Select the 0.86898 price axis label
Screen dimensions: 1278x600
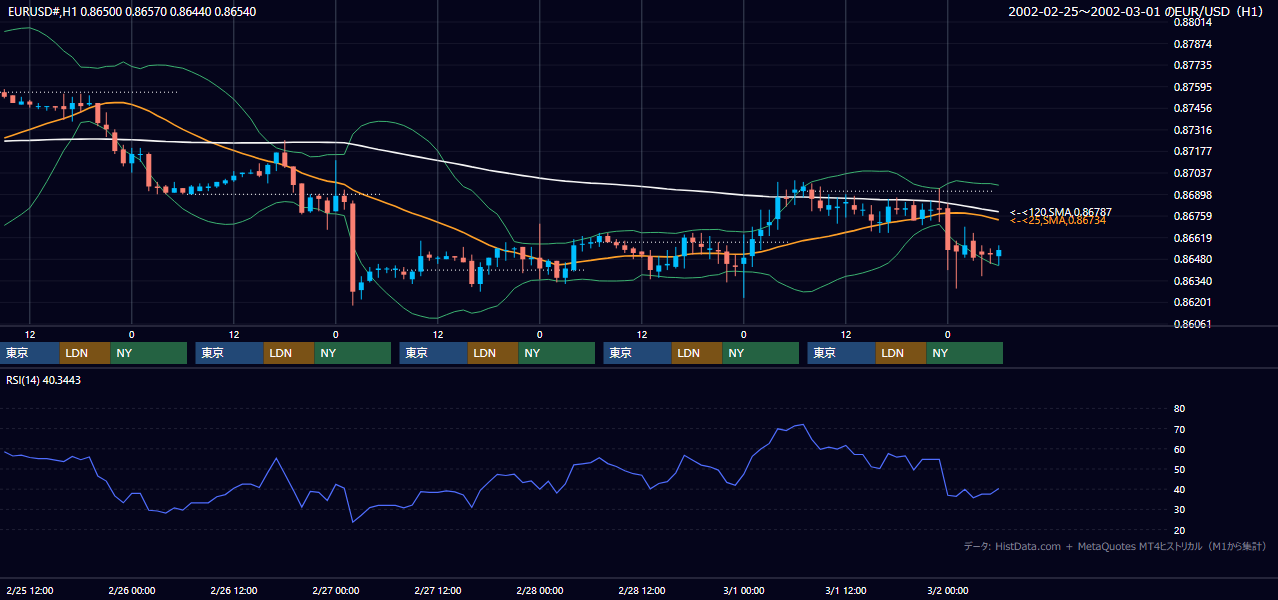coord(1192,194)
